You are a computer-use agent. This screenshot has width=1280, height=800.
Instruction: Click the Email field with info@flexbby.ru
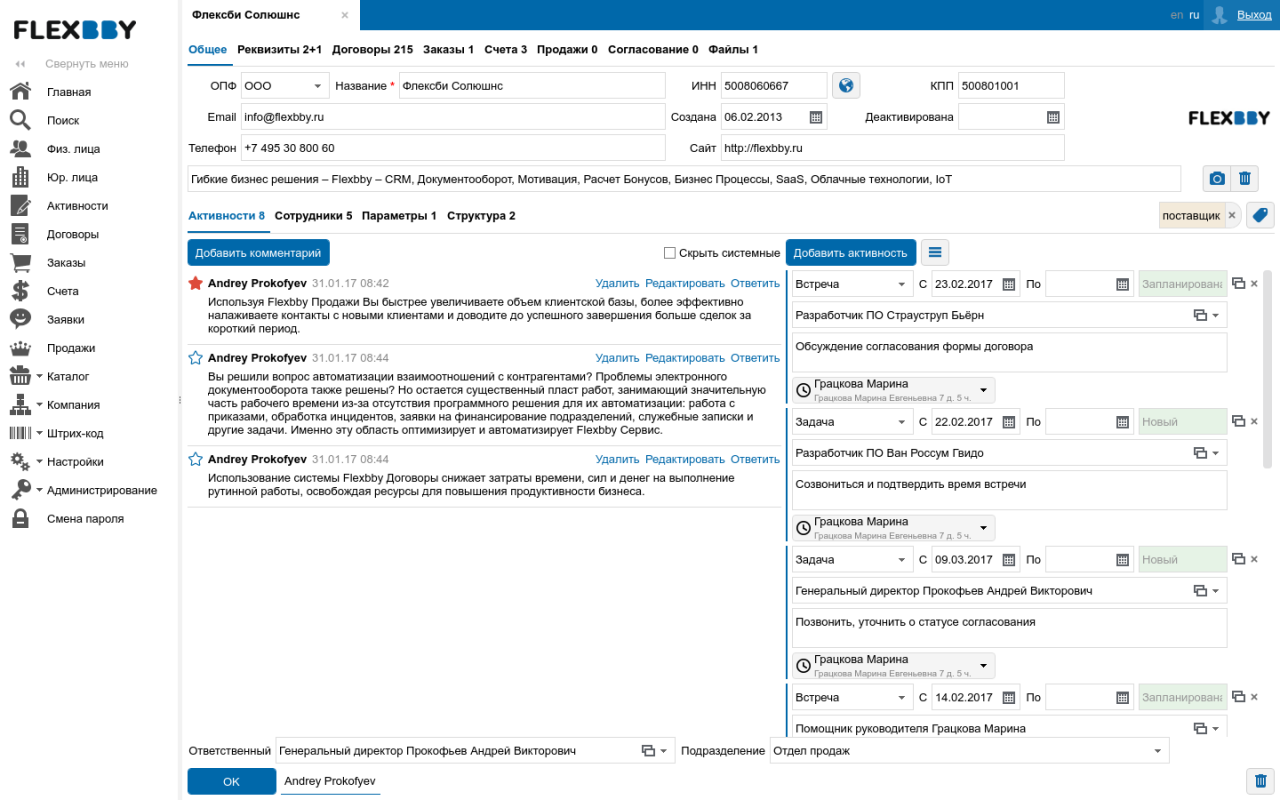pos(453,117)
